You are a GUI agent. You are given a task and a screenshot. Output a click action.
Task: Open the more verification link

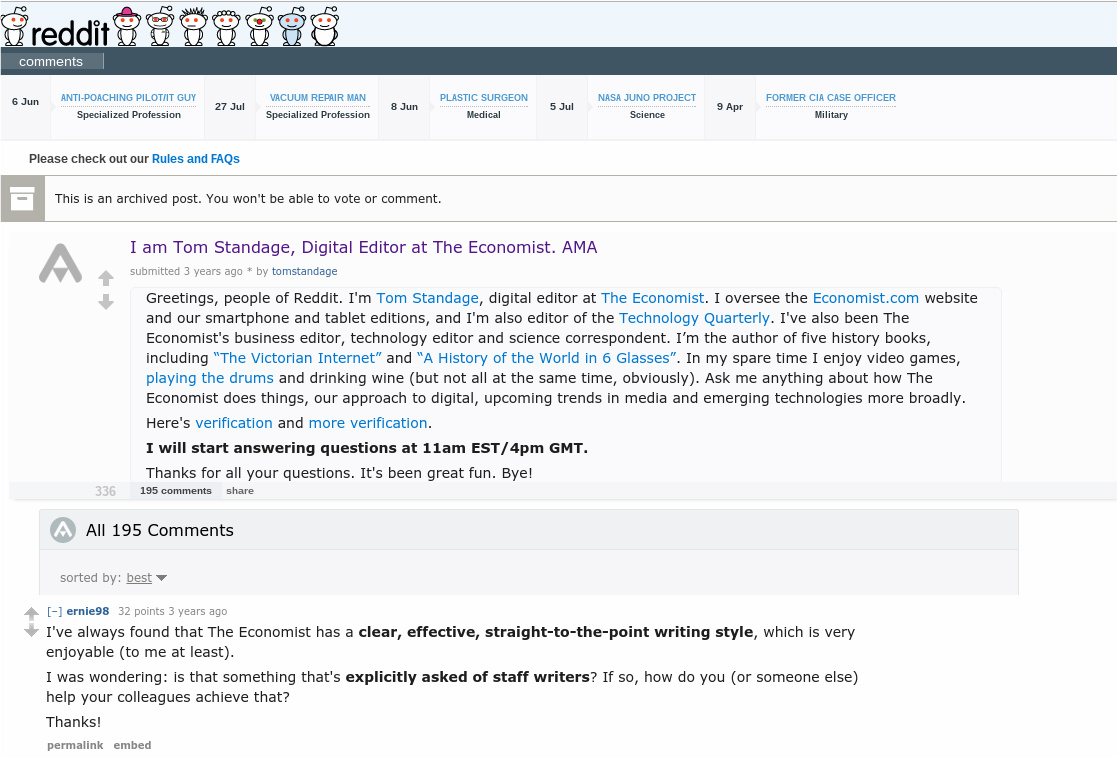click(368, 423)
